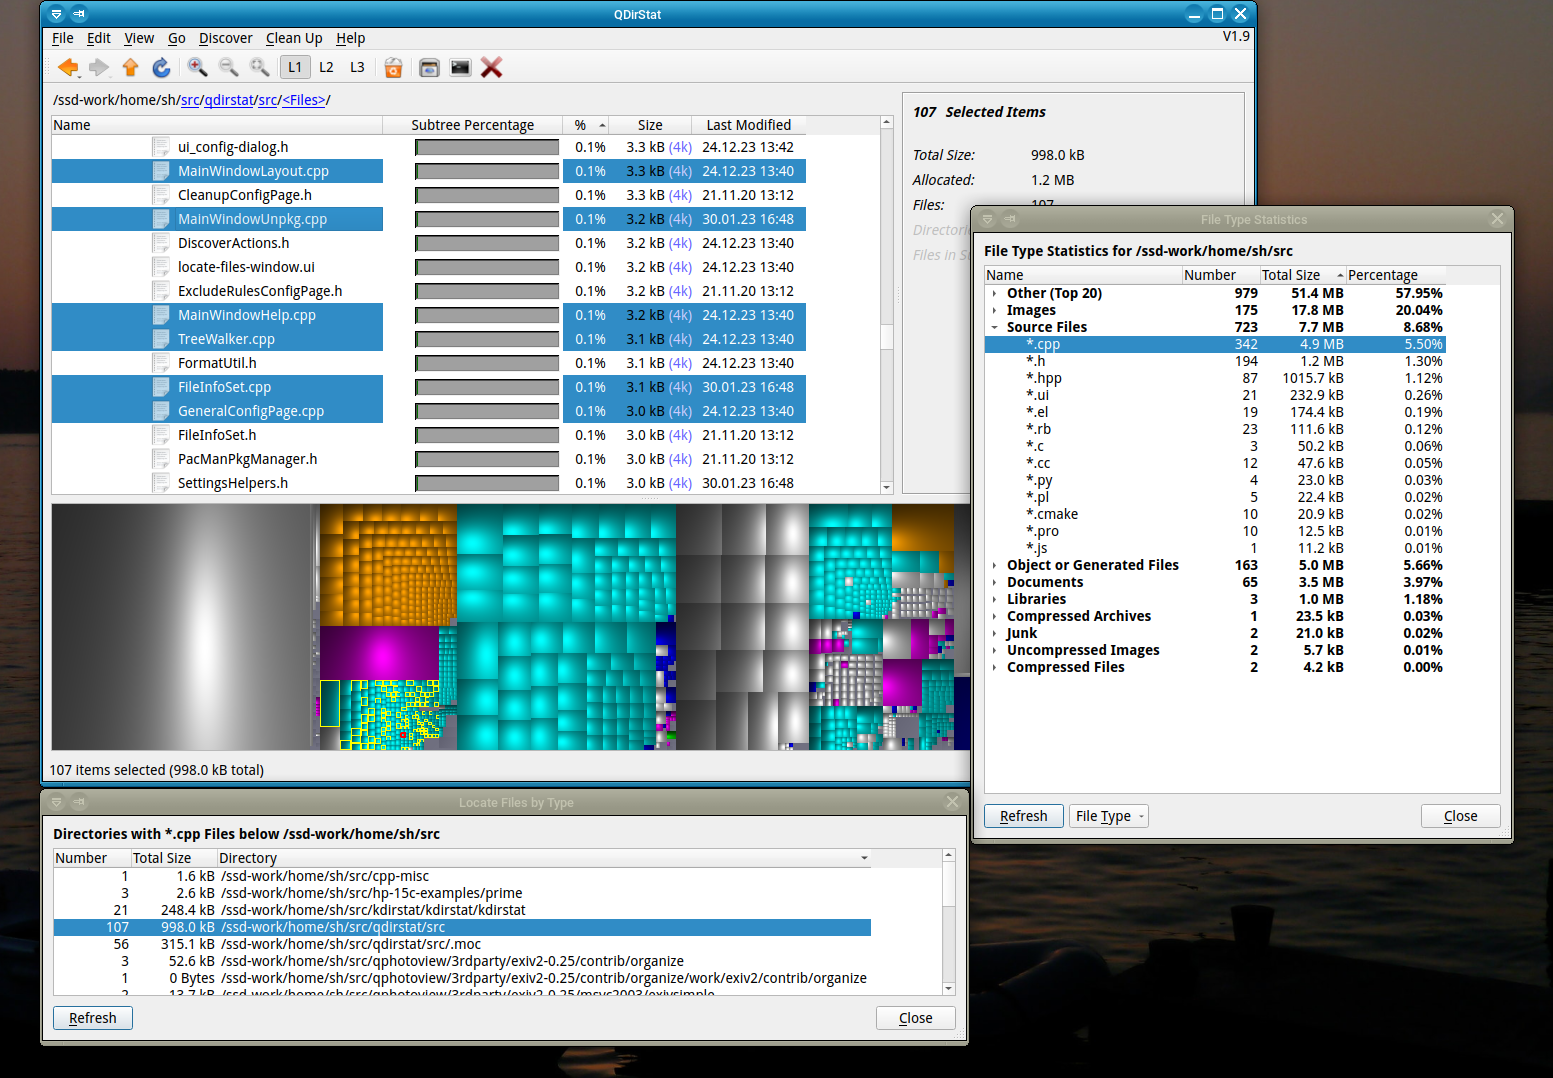The height and width of the screenshot is (1078, 1553).
Task: Click the 'qdirstat' breadcrumb link
Action: 229,100
